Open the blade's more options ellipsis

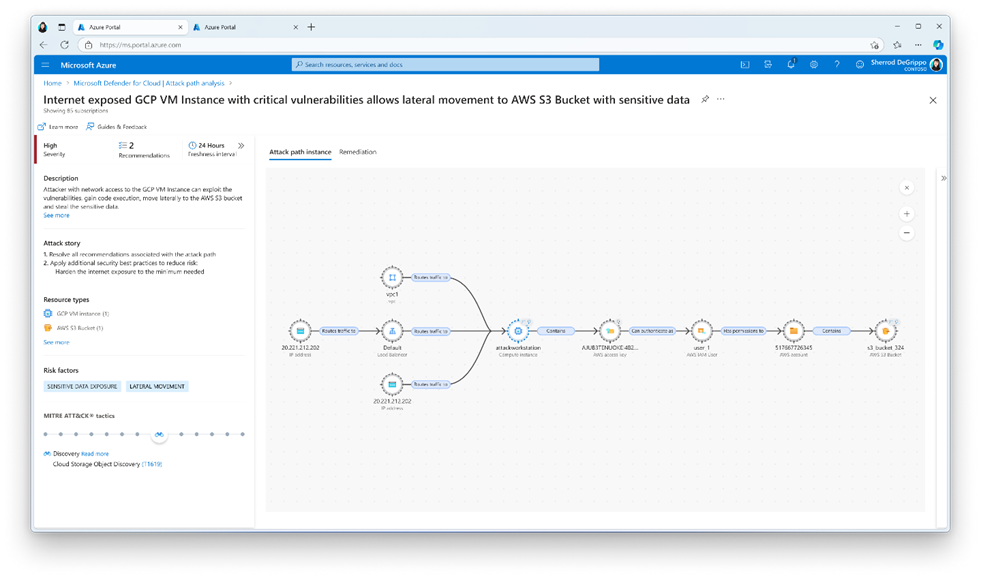pos(721,99)
